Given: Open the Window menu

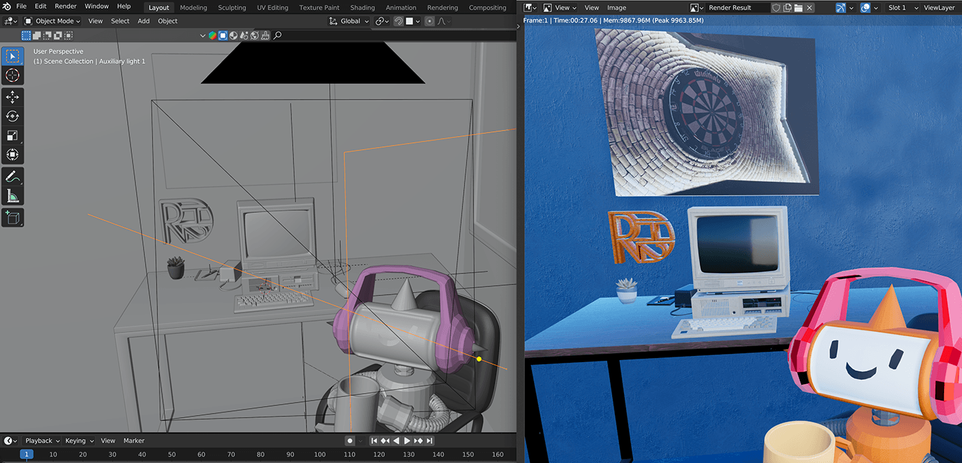Looking at the screenshot, I should 96,6.
